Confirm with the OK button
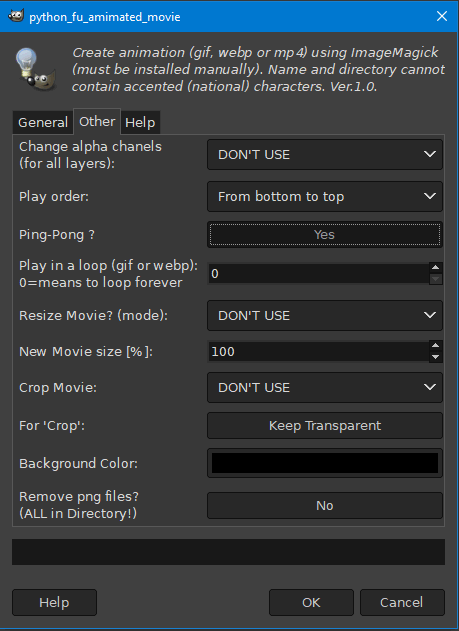The height and width of the screenshot is (631, 459). coord(311,602)
